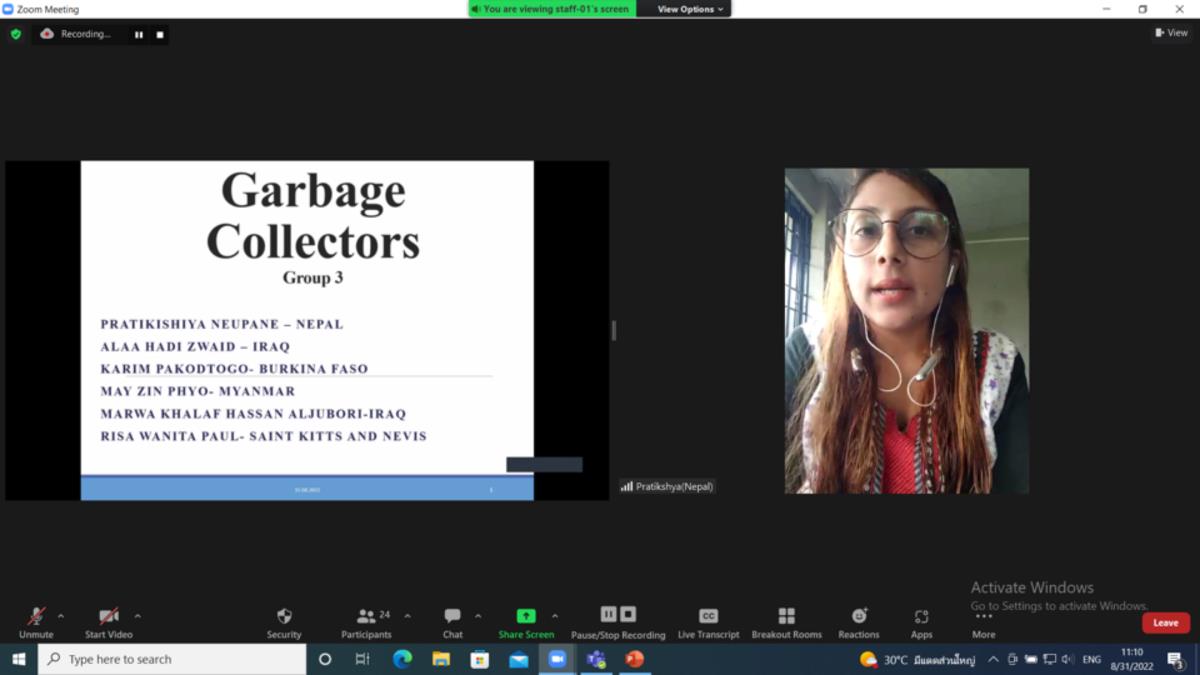Expand the arrow beside Participants
Image resolution: width=1200 pixels, height=675 pixels.
(407, 616)
